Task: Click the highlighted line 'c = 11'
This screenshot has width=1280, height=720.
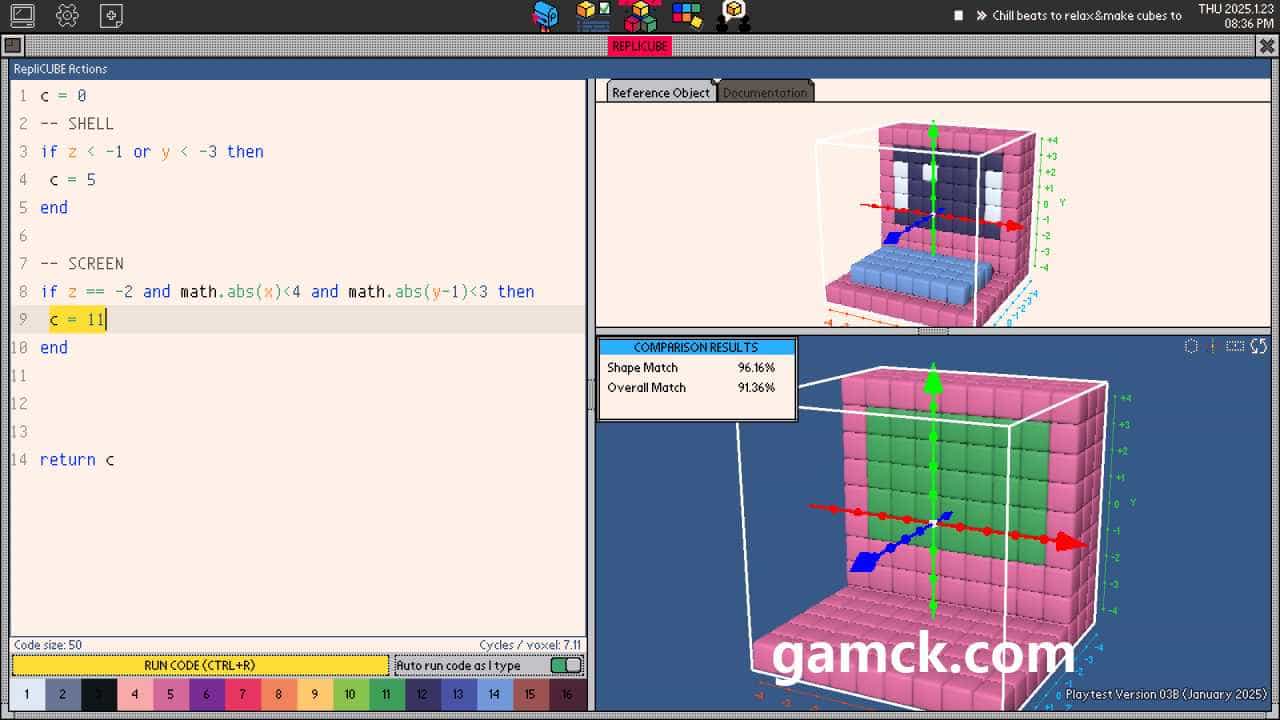Action: [x=78, y=320]
